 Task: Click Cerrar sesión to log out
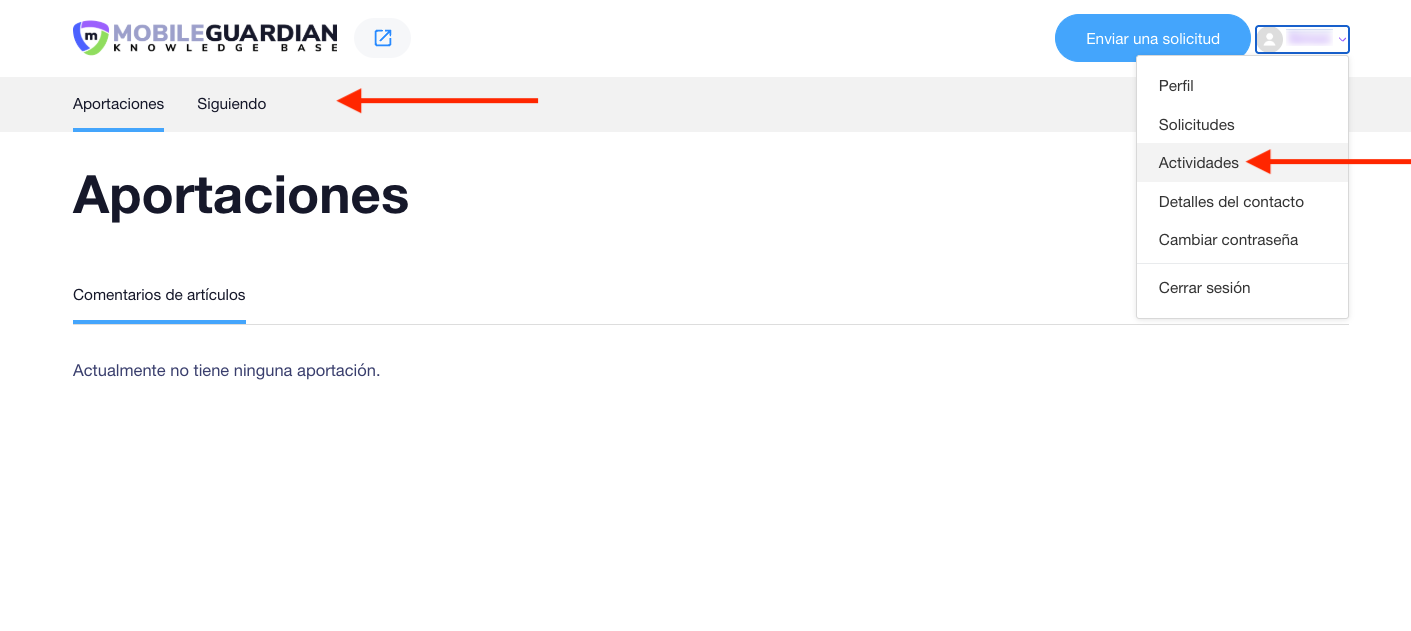pos(1204,288)
